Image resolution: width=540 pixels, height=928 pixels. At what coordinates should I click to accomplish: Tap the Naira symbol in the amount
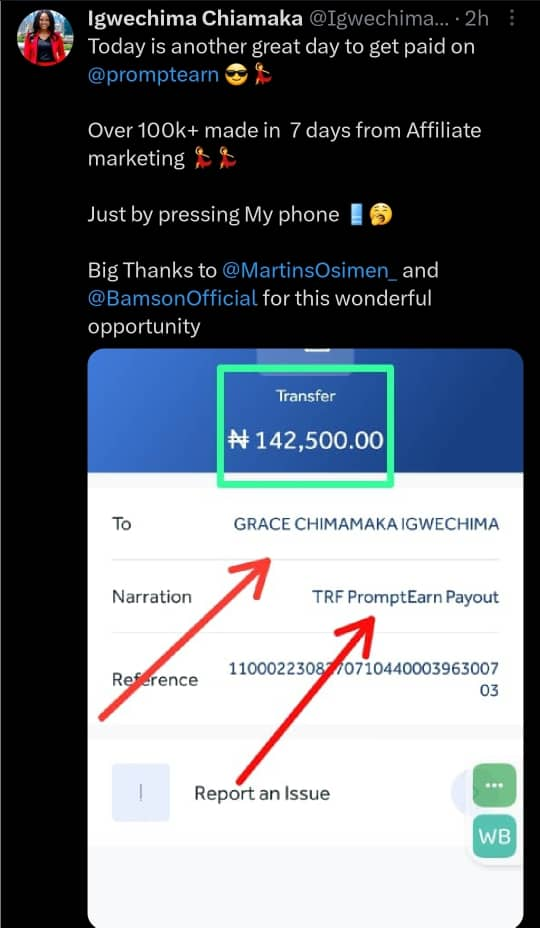pyautogui.click(x=239, y=440)
